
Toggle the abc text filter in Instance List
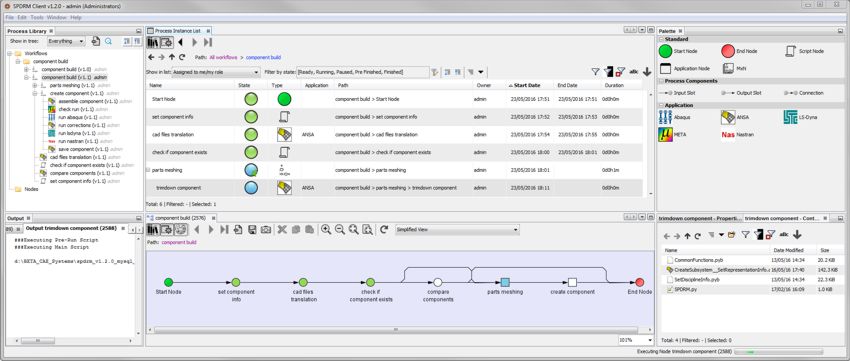634,72
